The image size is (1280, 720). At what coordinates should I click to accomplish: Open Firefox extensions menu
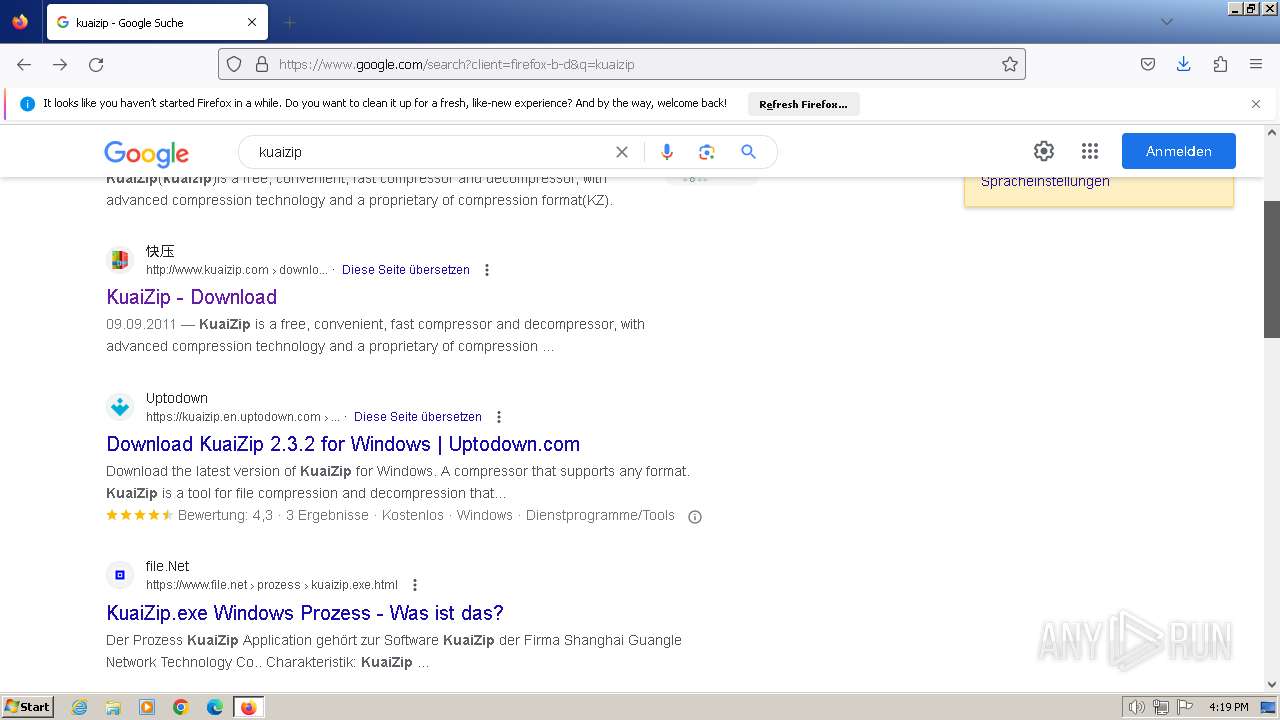[x=1220, y=64]
